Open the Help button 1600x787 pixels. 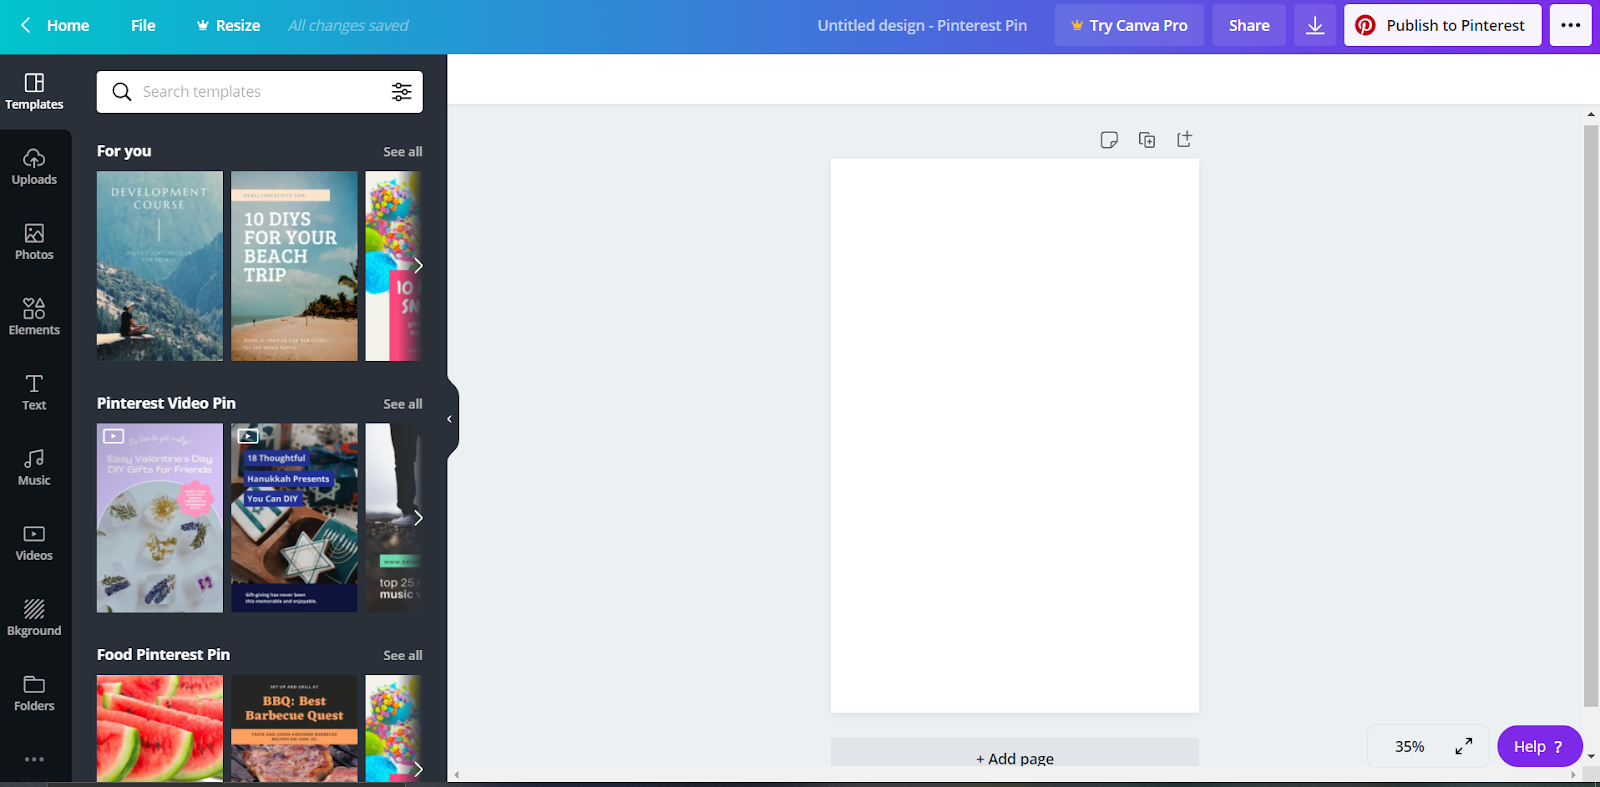coord(1539,746)
